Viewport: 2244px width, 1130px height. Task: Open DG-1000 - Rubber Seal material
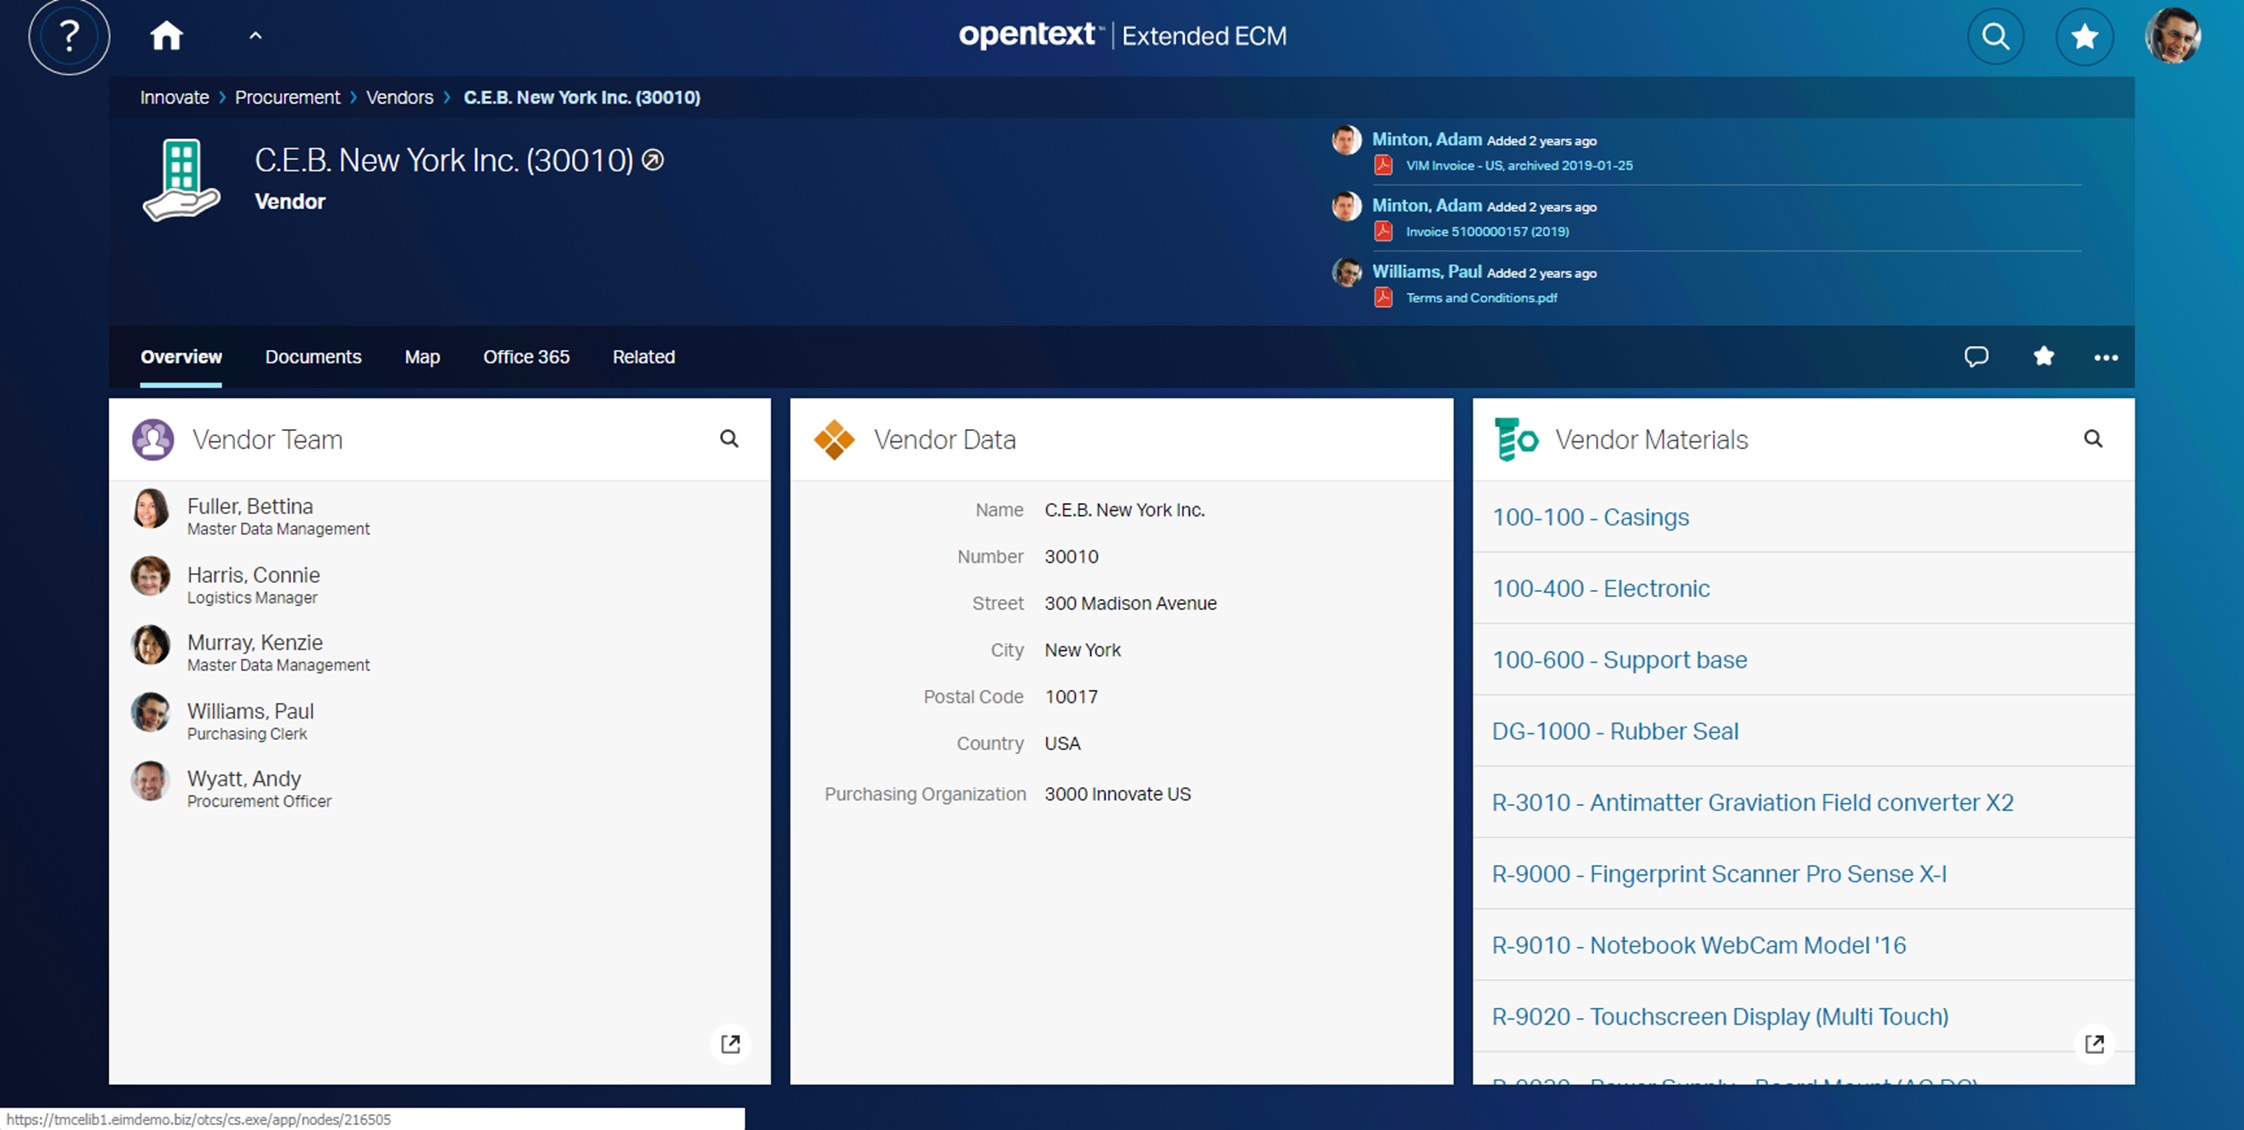(1615, 731)
